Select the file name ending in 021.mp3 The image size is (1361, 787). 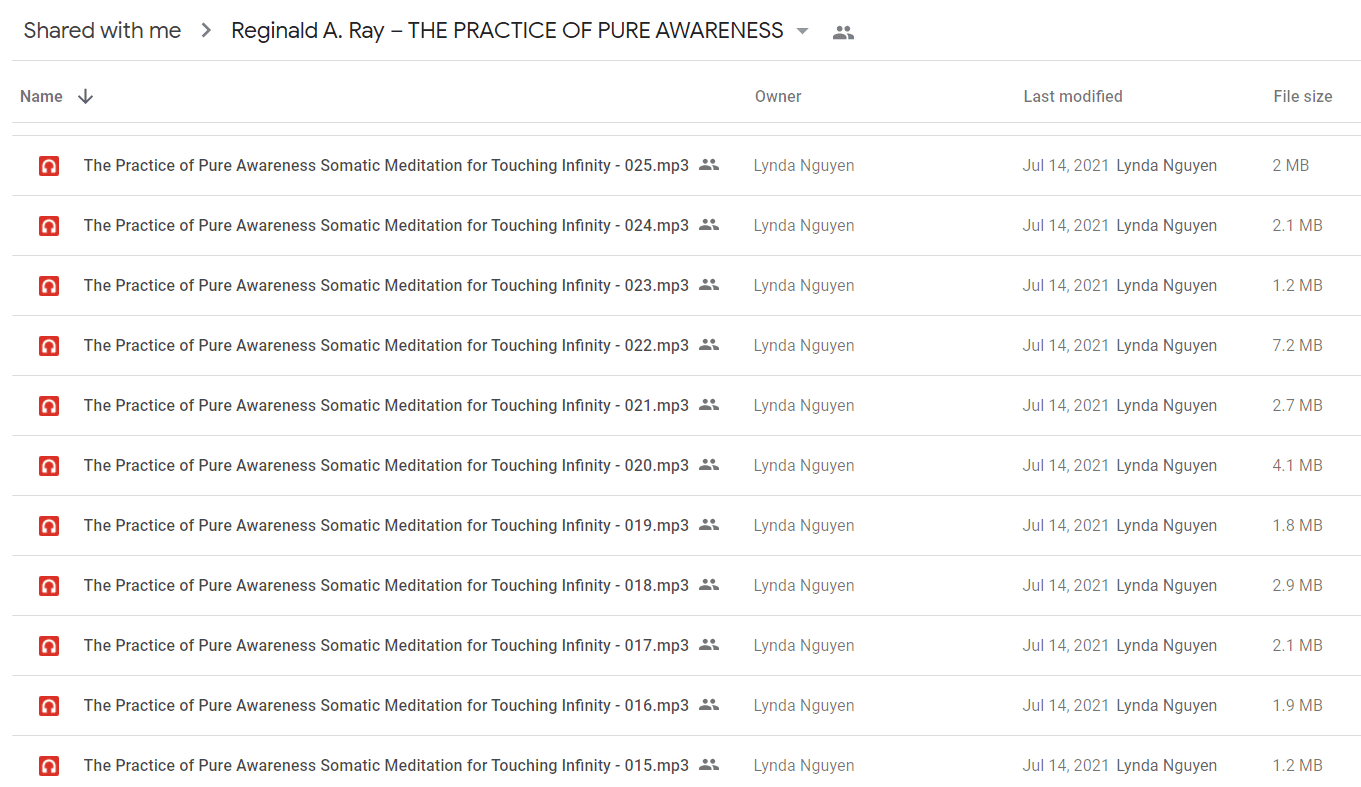[386, 406]
